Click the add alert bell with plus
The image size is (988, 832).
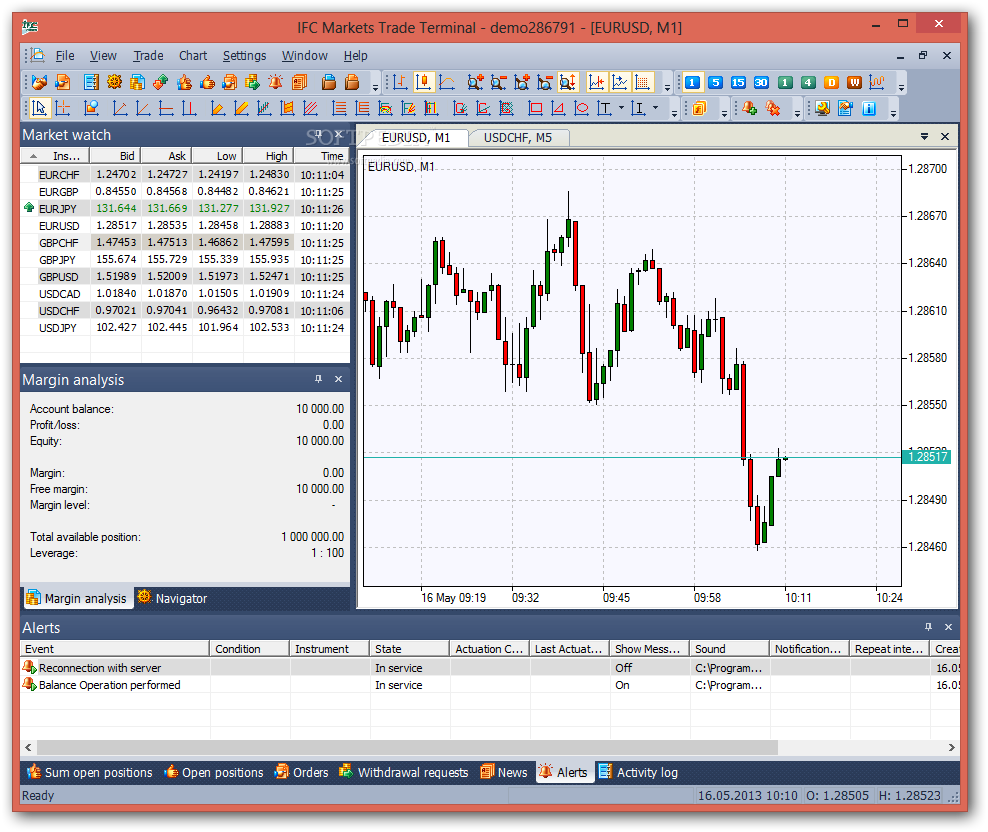[x=749, y=109]
